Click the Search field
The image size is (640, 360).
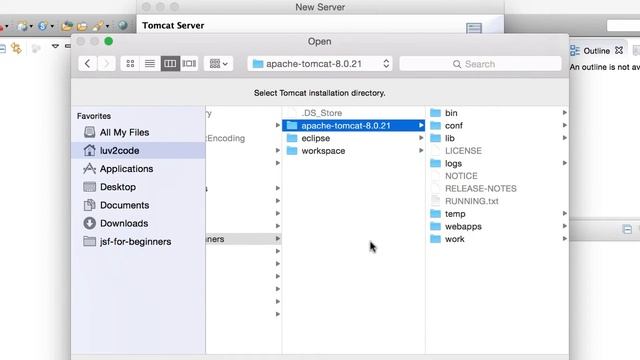pos(480,64)
